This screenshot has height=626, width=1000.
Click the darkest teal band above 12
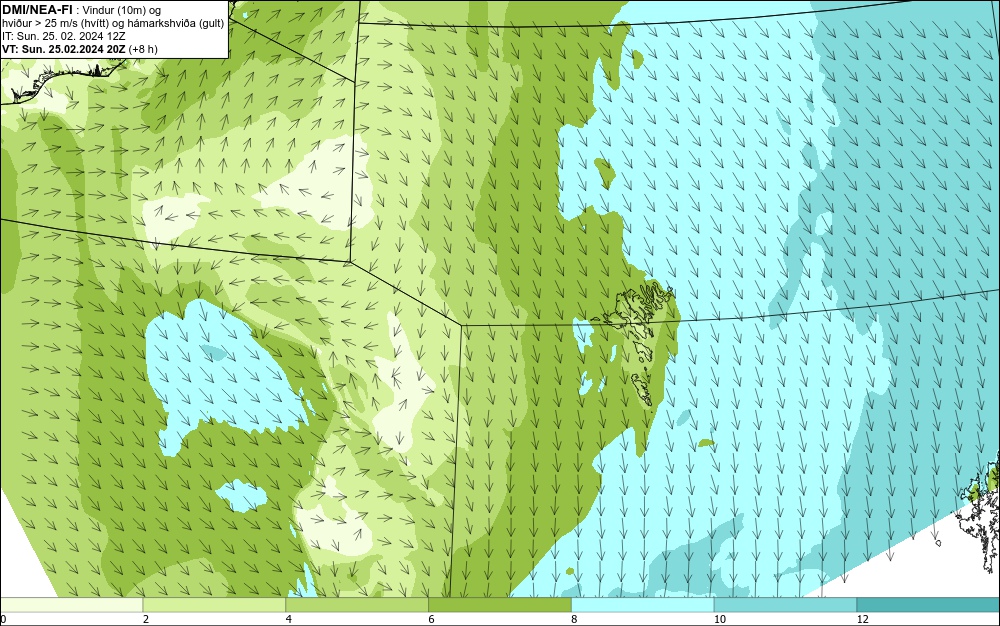[x=929, y=604]
